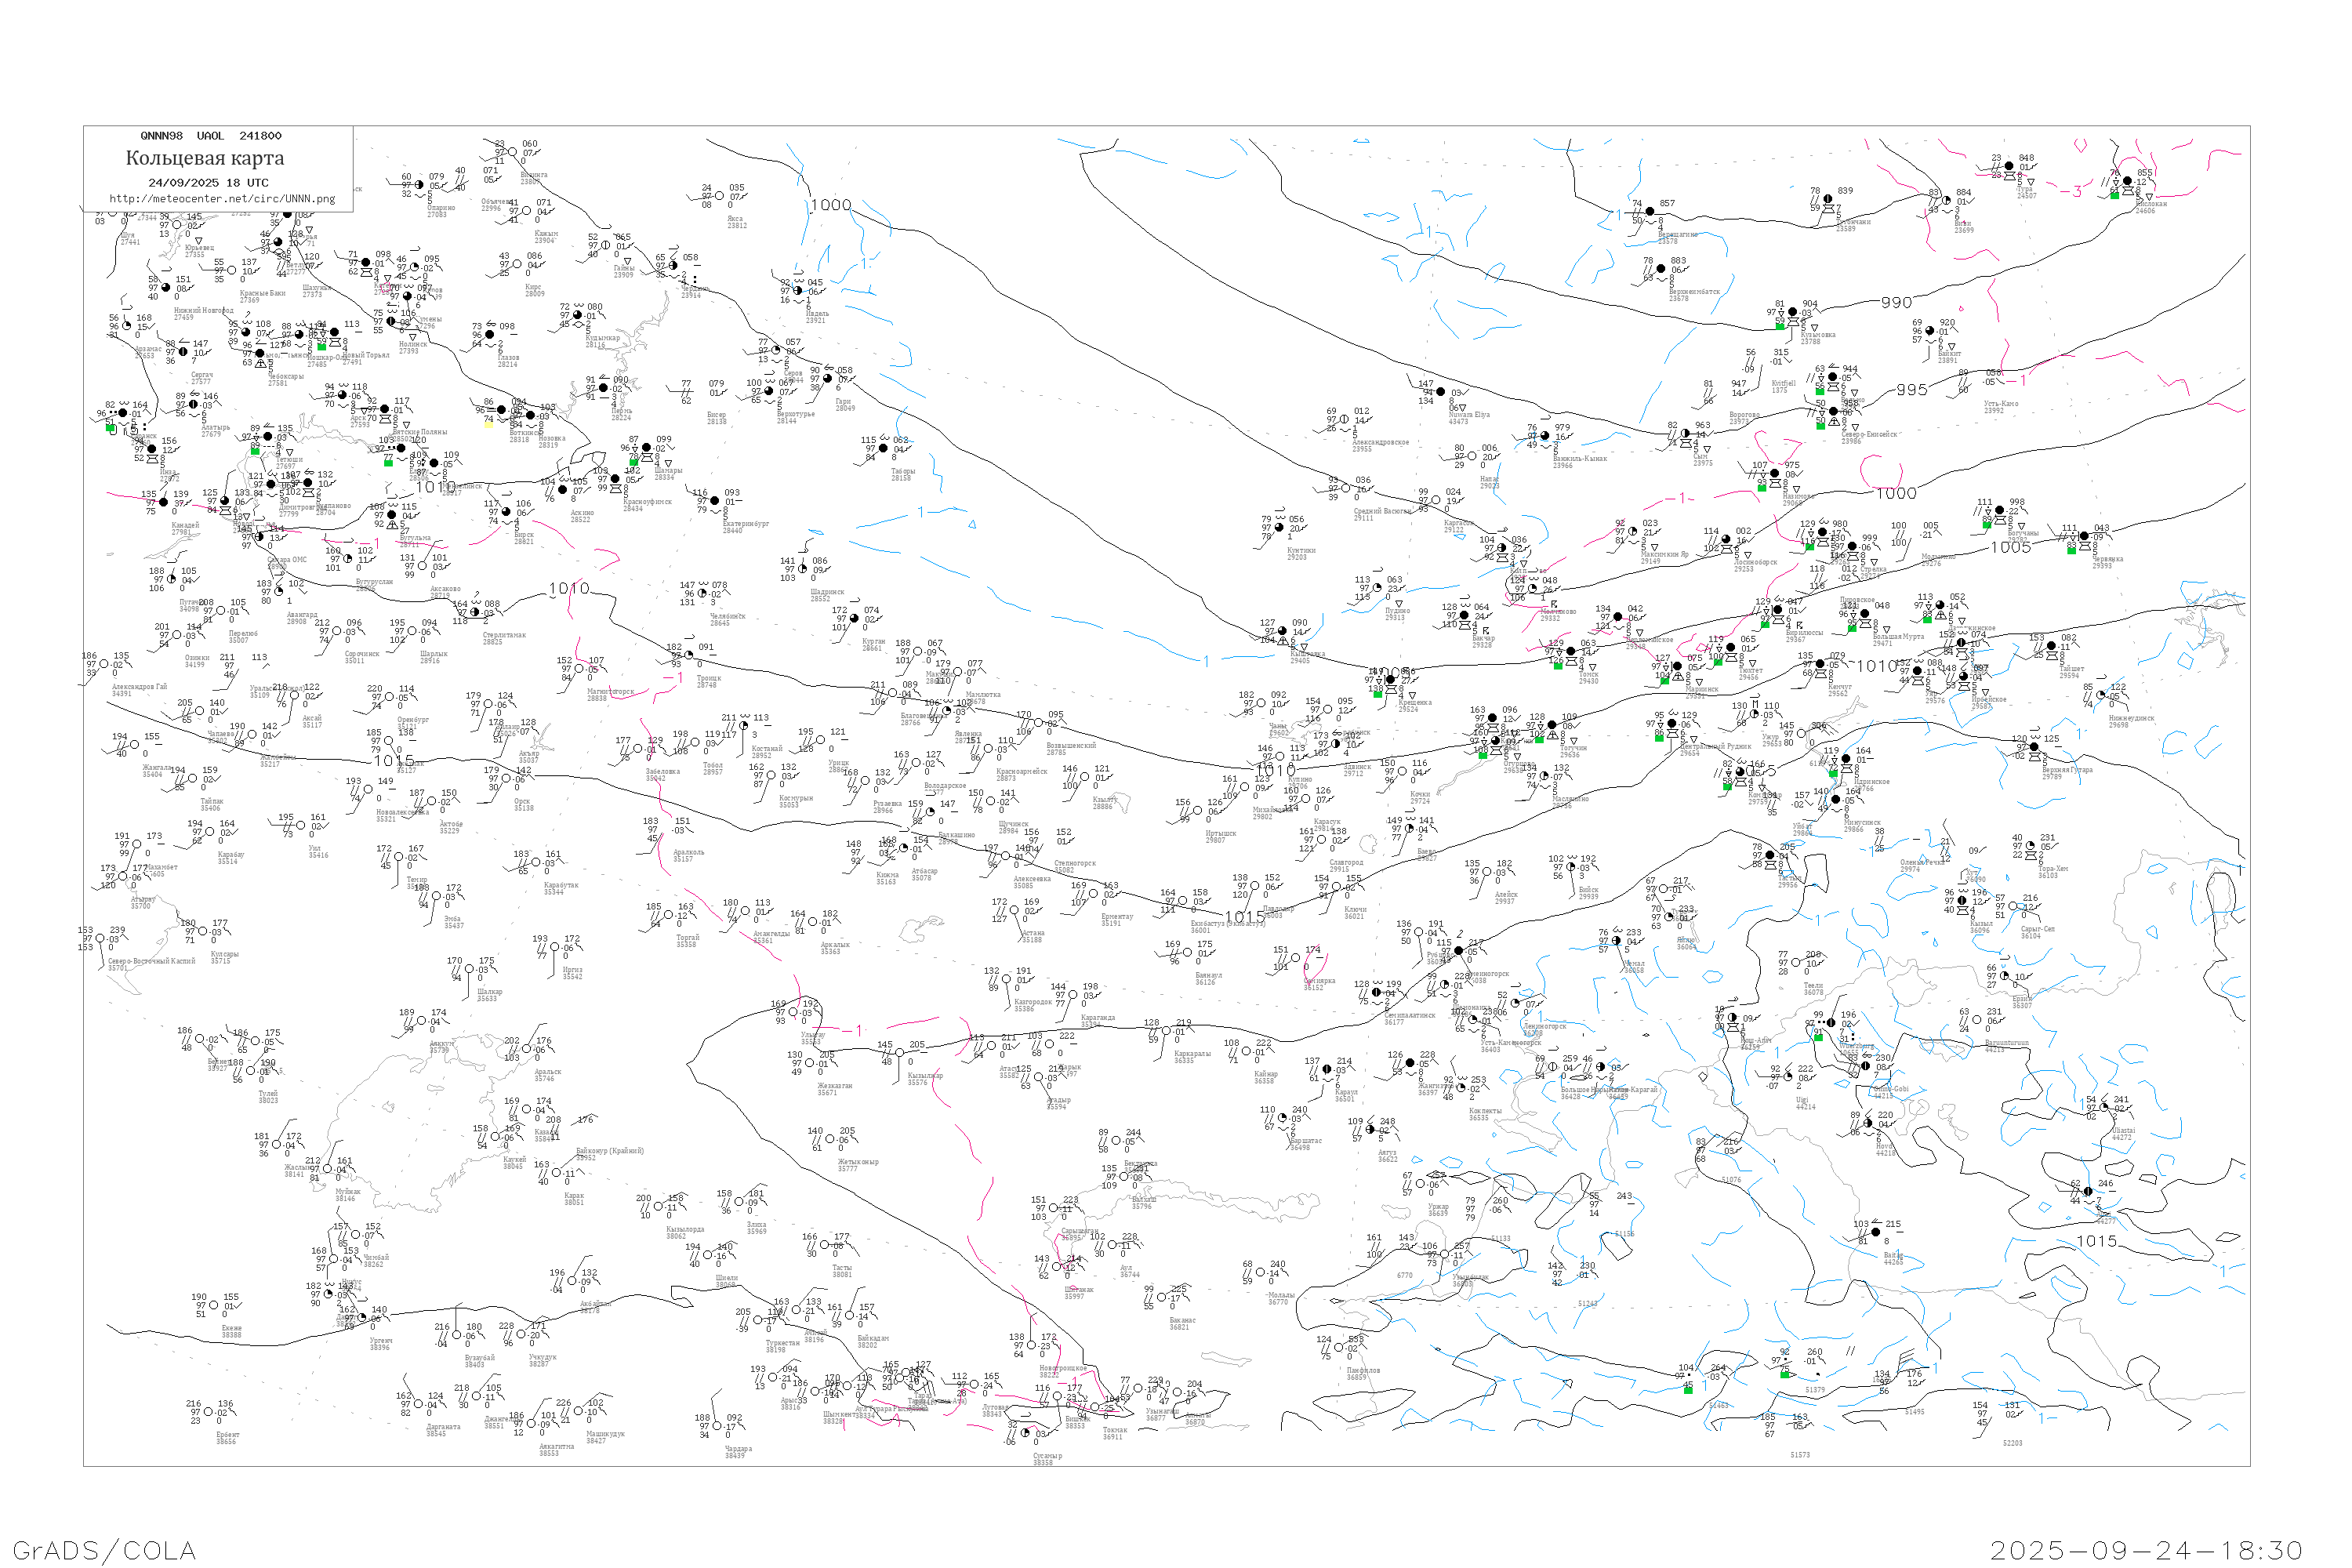Click the Тура station filled circle

click(2010, 167)
